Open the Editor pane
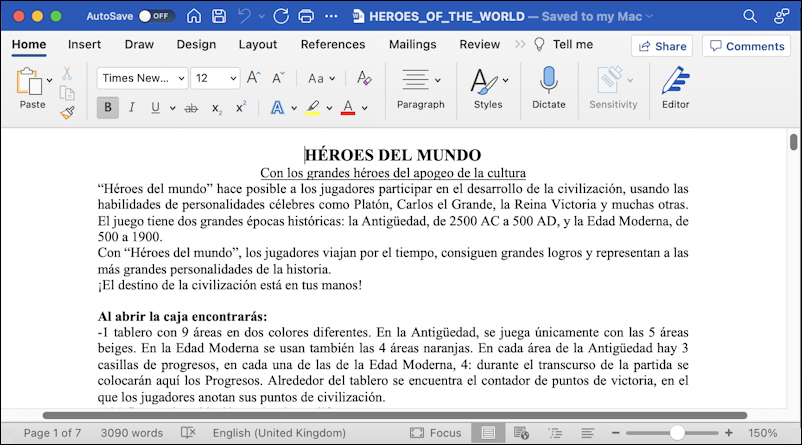The width and height of the screenshot is (802, 445). point(675,88)
